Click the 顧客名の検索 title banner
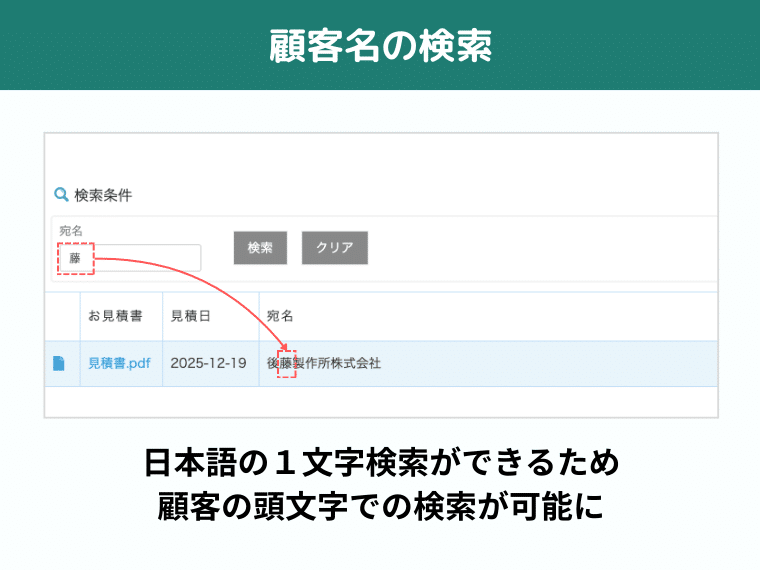 pos(380,46)
